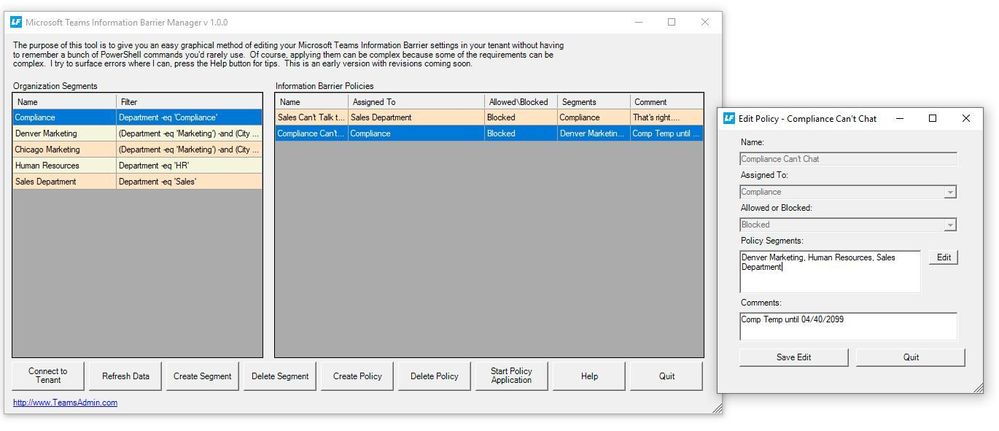Open the TeamsAdmin.com link
The width and height of the screenshot is (999, 431).
point(65,402)
